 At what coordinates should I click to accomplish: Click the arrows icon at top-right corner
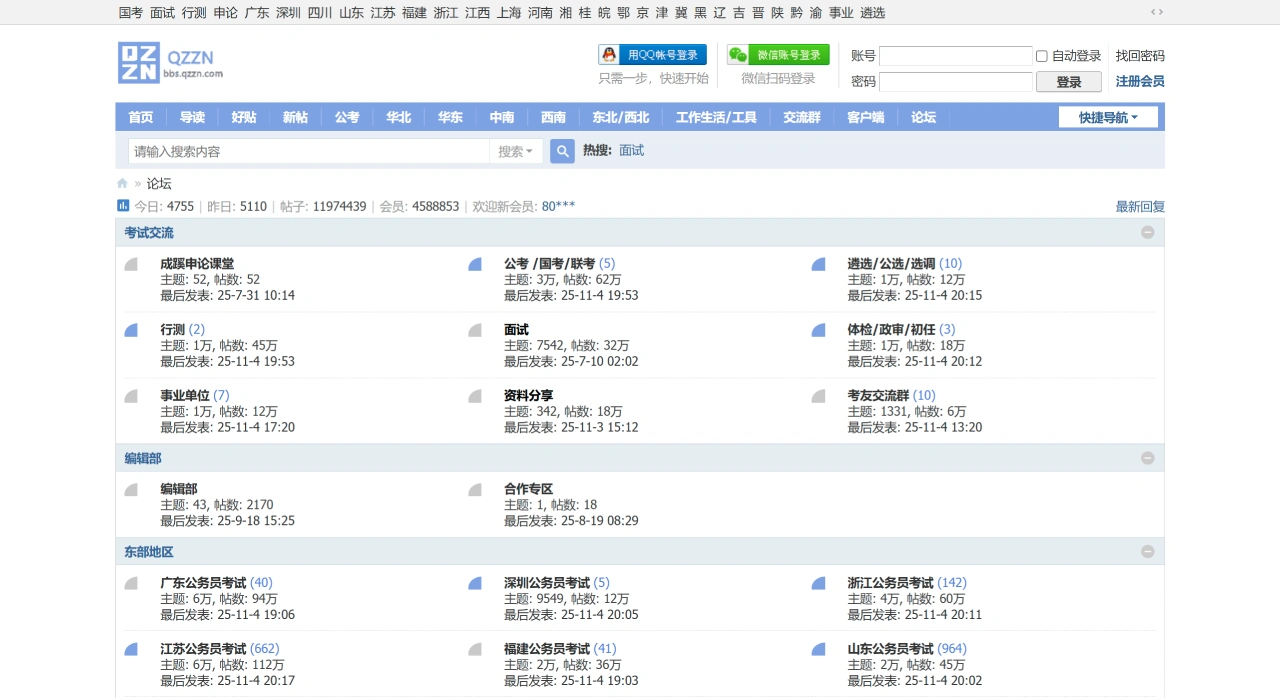pos(1157,11)
